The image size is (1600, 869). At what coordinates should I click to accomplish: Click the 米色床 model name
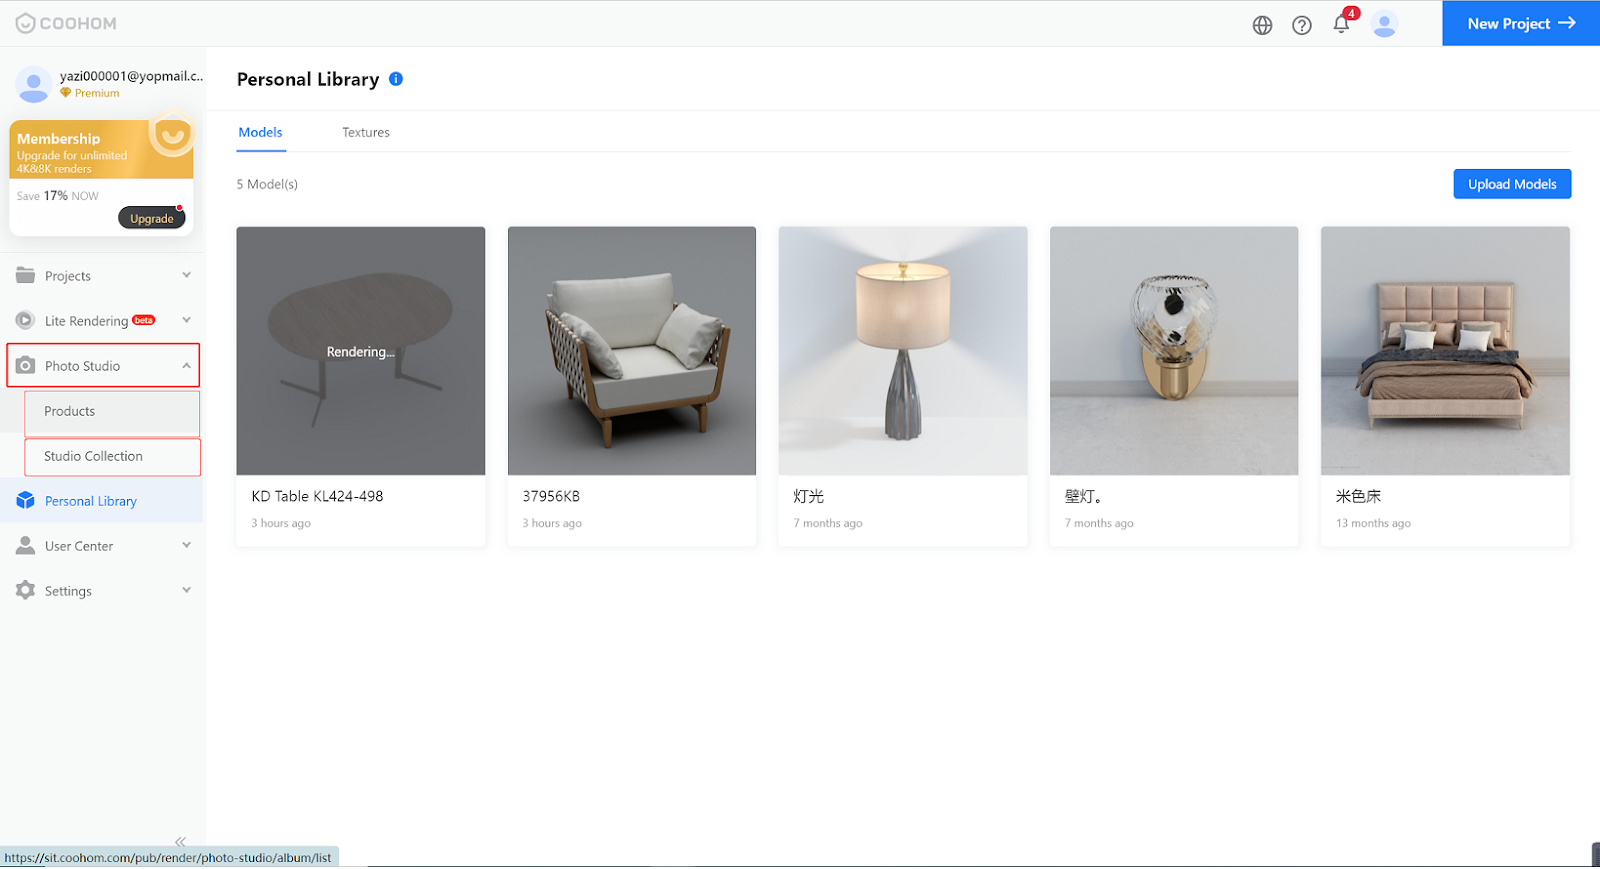tap(1358, 496)
